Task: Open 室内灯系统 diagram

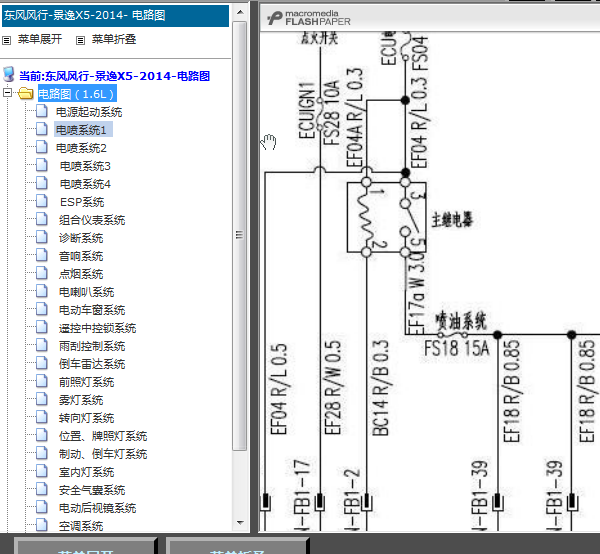Action: (86, 472)
